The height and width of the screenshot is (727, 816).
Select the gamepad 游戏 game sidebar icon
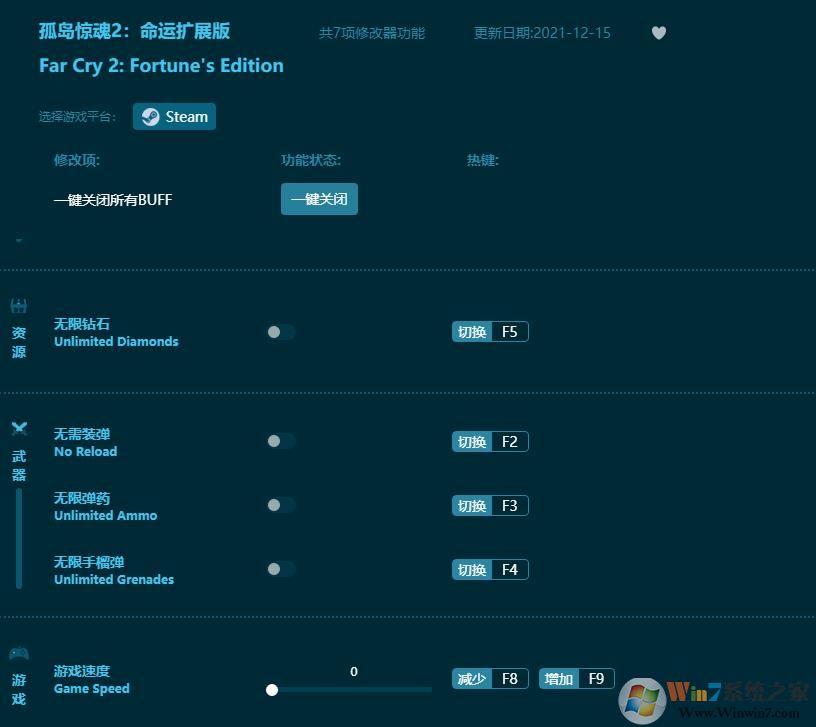point(18,656)
